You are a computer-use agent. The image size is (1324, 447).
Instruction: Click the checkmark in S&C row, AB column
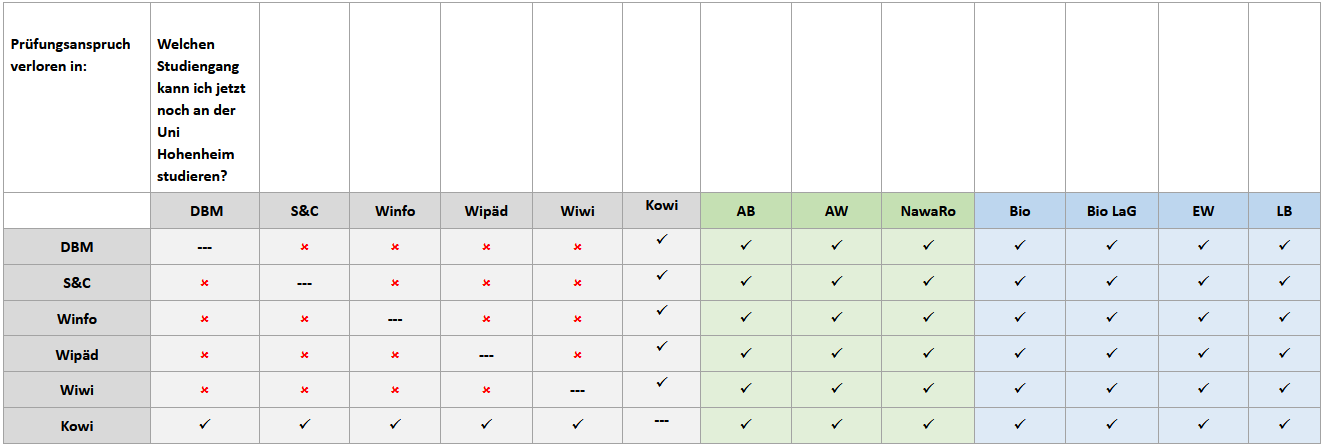tap(745, 281)
